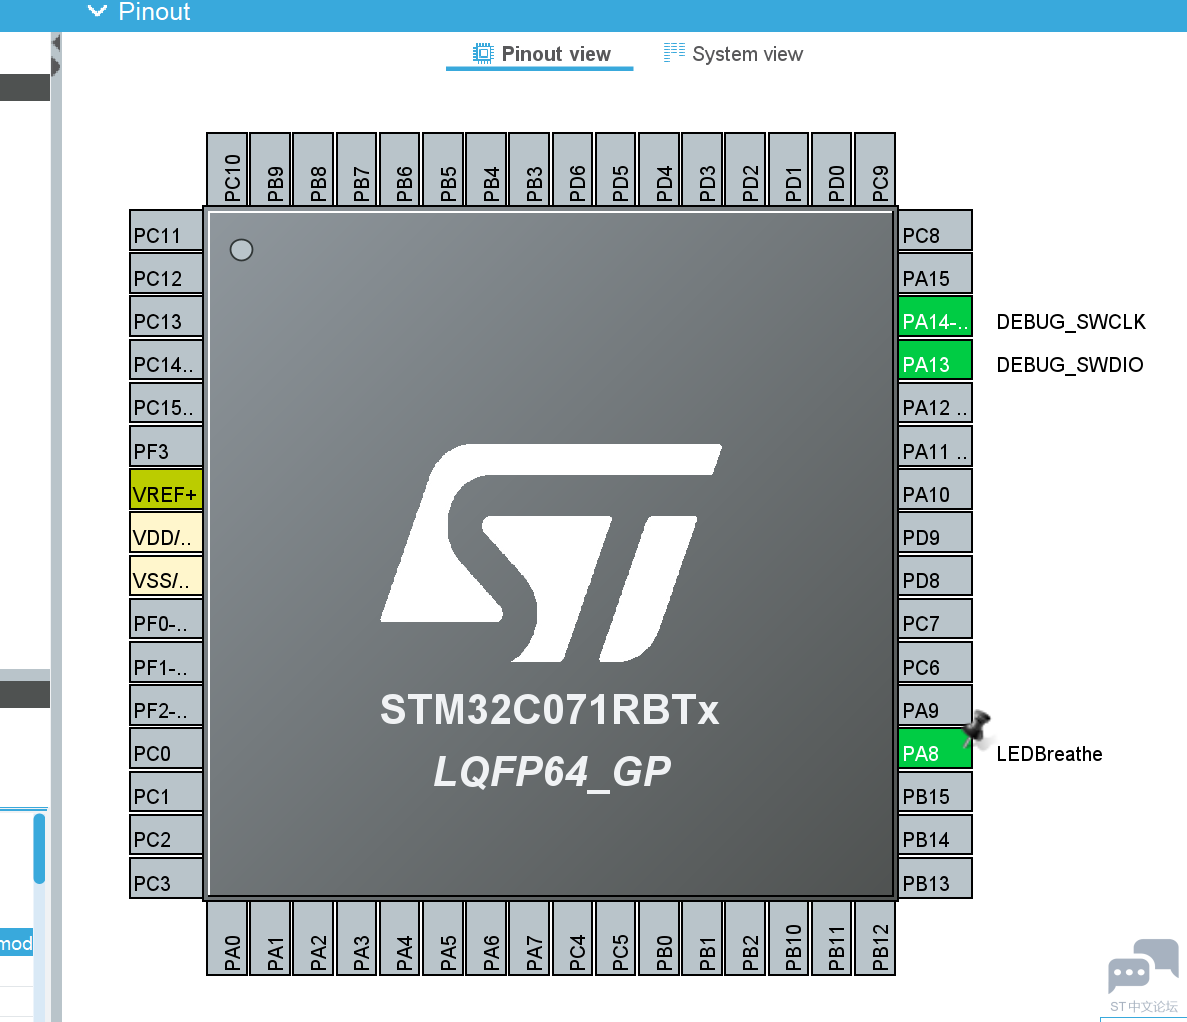
Task: Select the green PA8 pin
Action: (x=934, y=752)
